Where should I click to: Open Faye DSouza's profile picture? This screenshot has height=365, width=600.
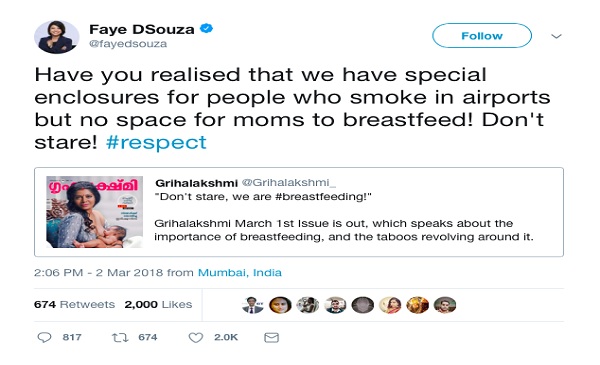pyautogui.click(x=57, y=37)
